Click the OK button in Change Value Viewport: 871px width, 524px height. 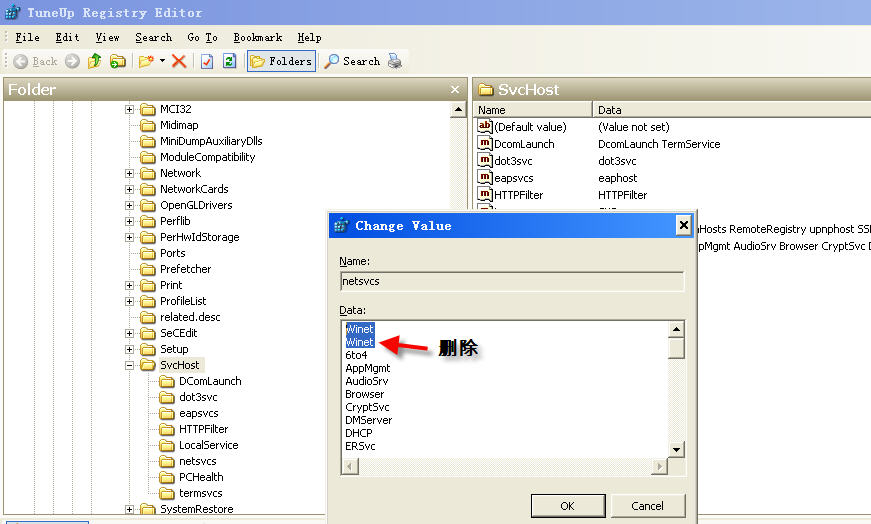(x=568, y=506)
